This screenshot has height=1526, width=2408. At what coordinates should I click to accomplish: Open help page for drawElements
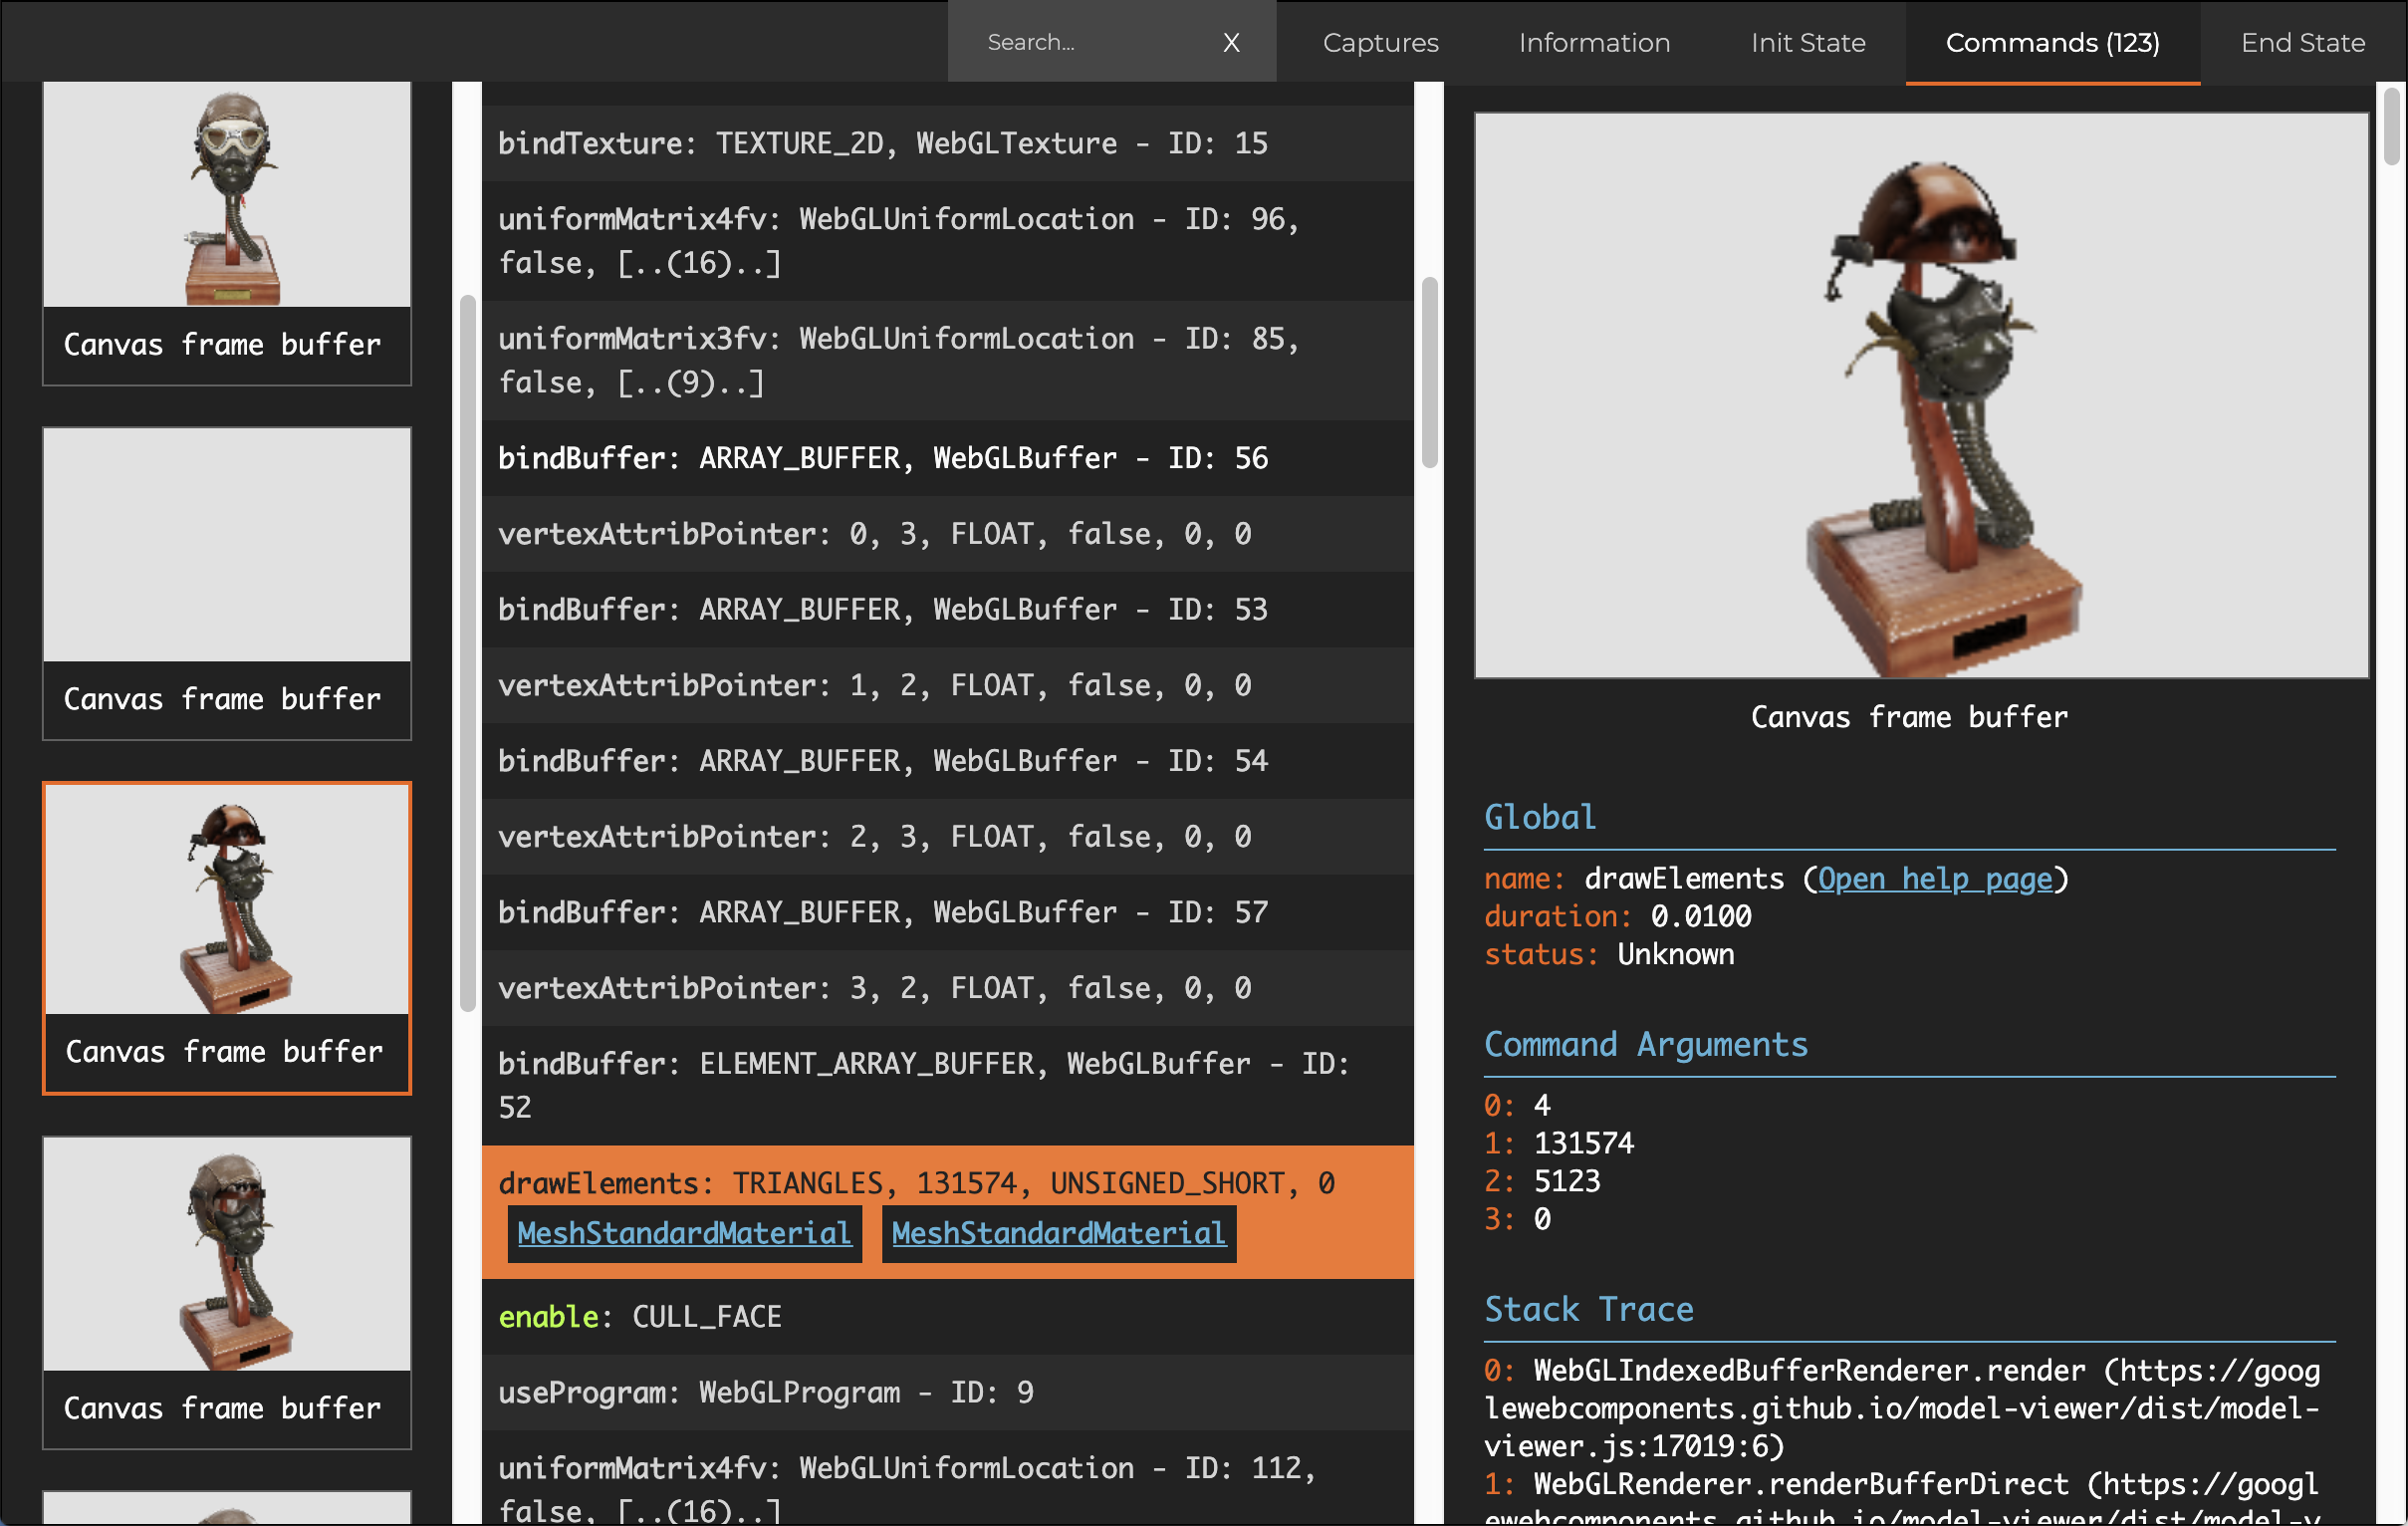[x=1934, y=879]
